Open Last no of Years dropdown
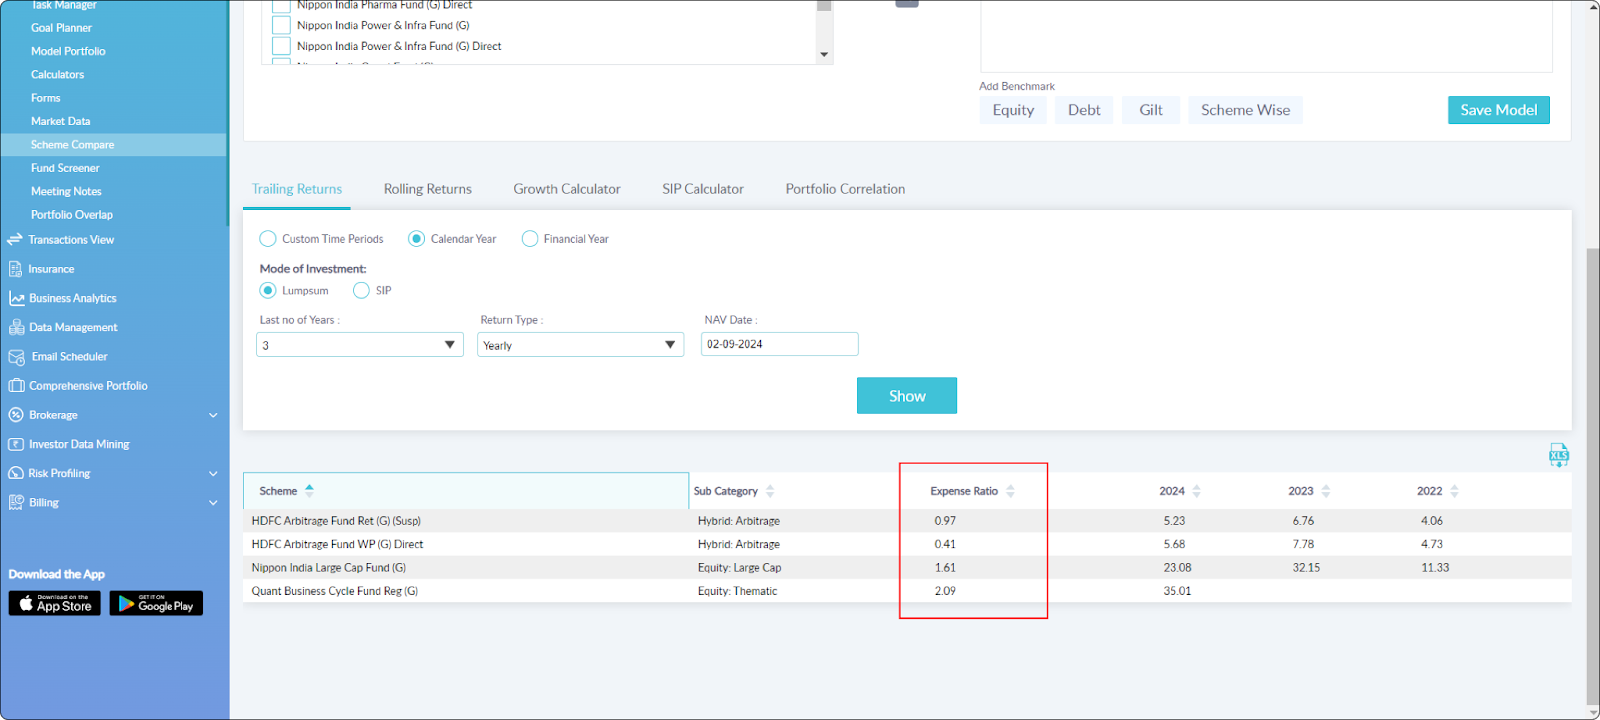Screen dimensions: 1600x720 pyautogui.click(x=360, y=345)
